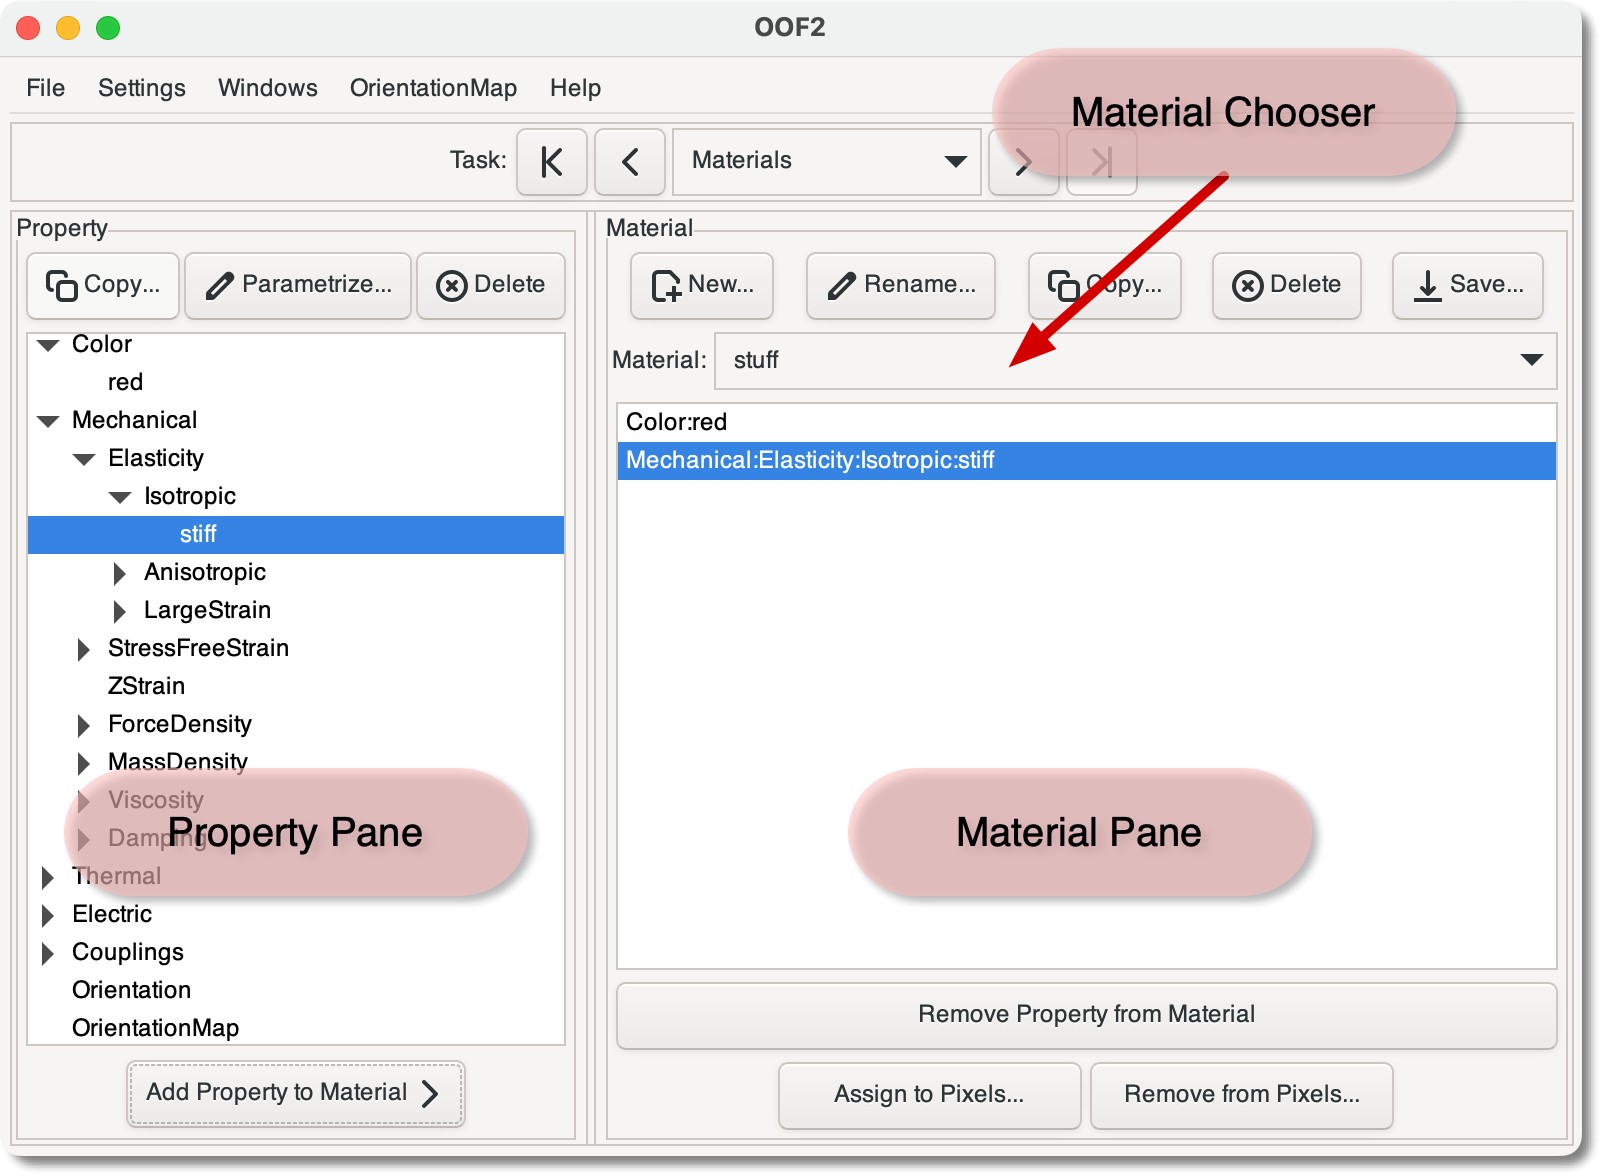Delete the selected property in Property pane
This screenshot has height=1176, width=1602.
coord(491,285)
